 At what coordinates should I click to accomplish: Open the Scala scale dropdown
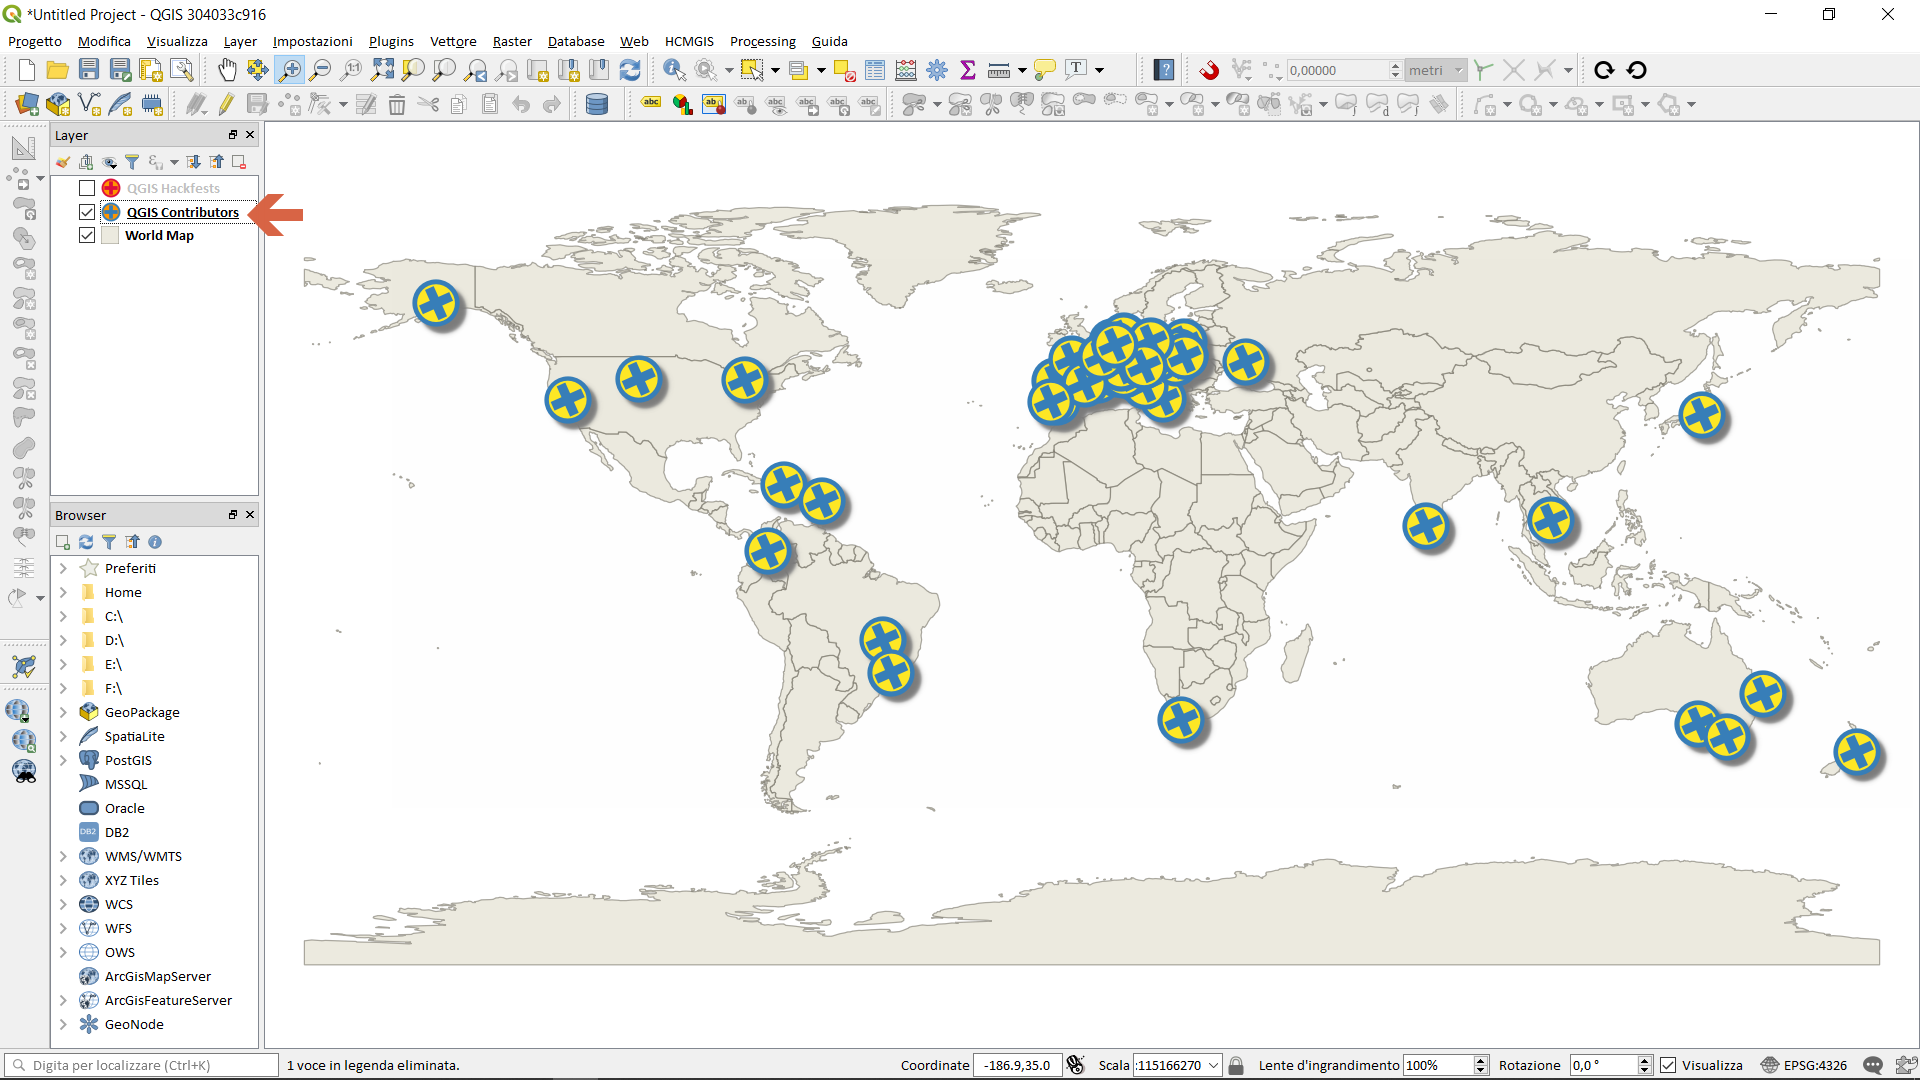coord(1213,1065)
